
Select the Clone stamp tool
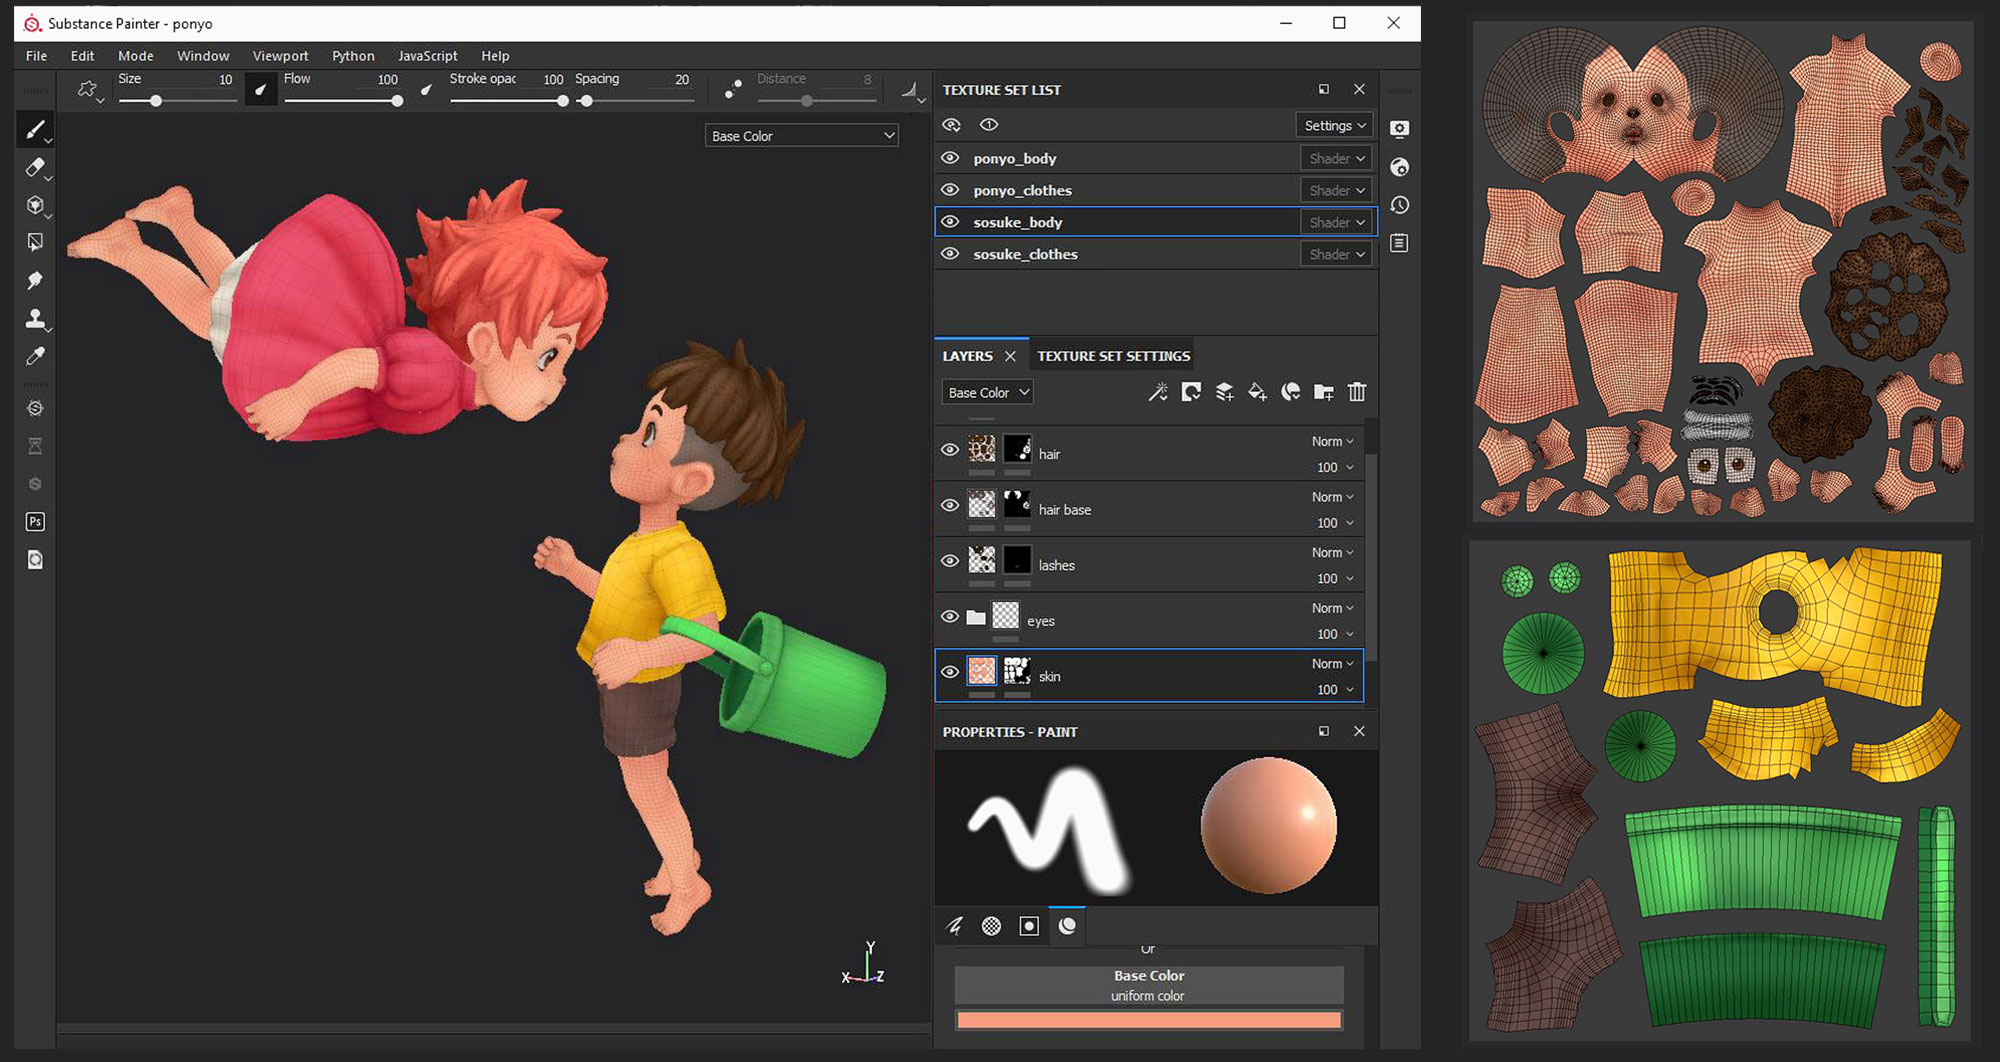[x=35, y=319]
